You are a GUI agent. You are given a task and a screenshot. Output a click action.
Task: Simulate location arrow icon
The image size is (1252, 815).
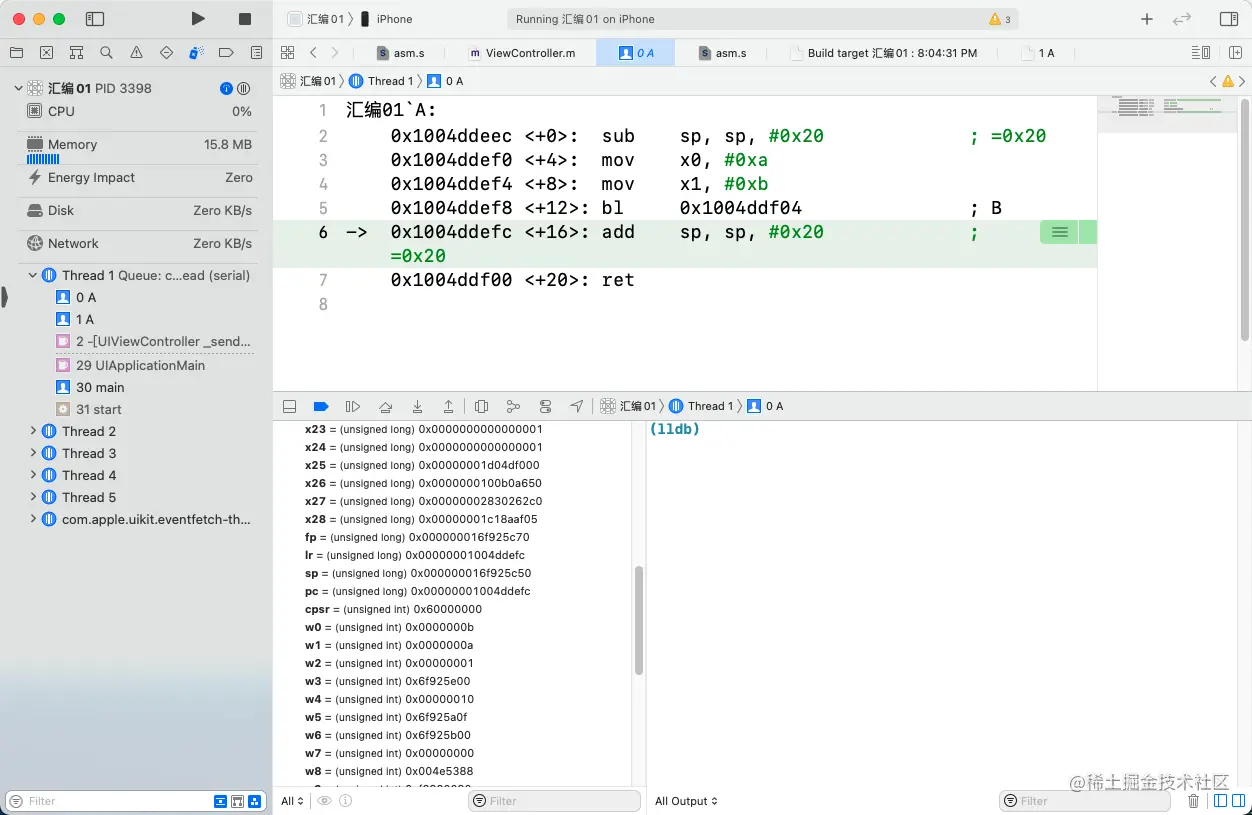pos(577,406)
